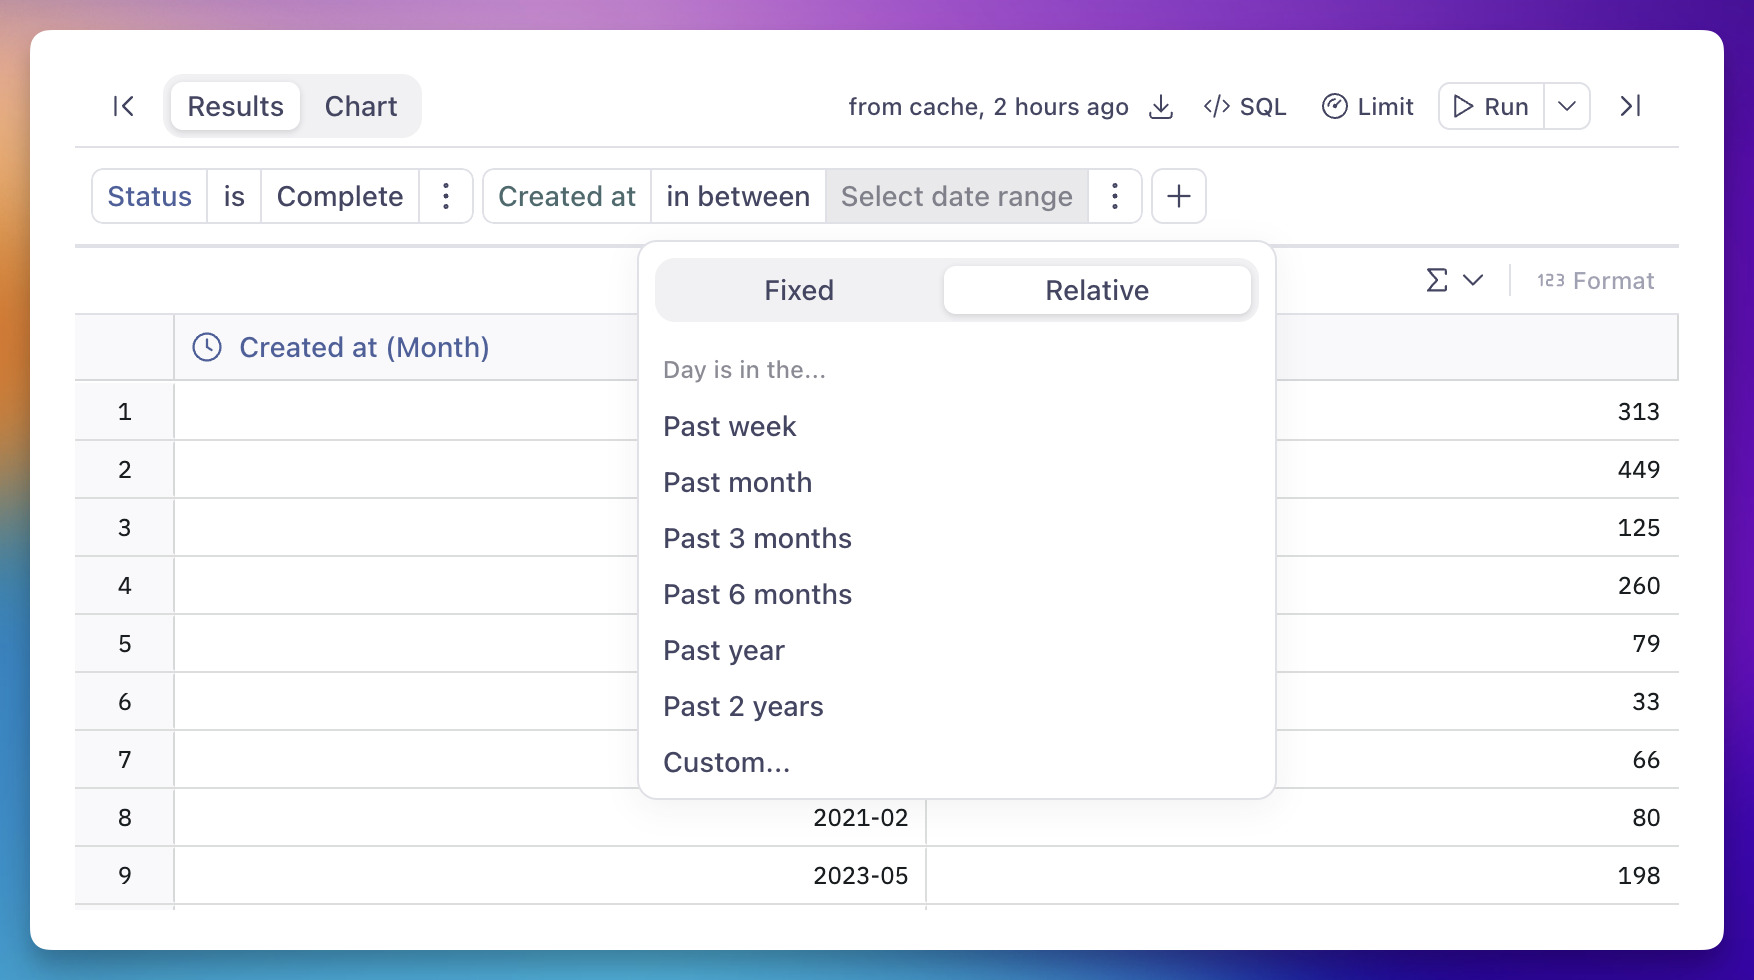Switch date picker to Relative mode

(1096, 290)
